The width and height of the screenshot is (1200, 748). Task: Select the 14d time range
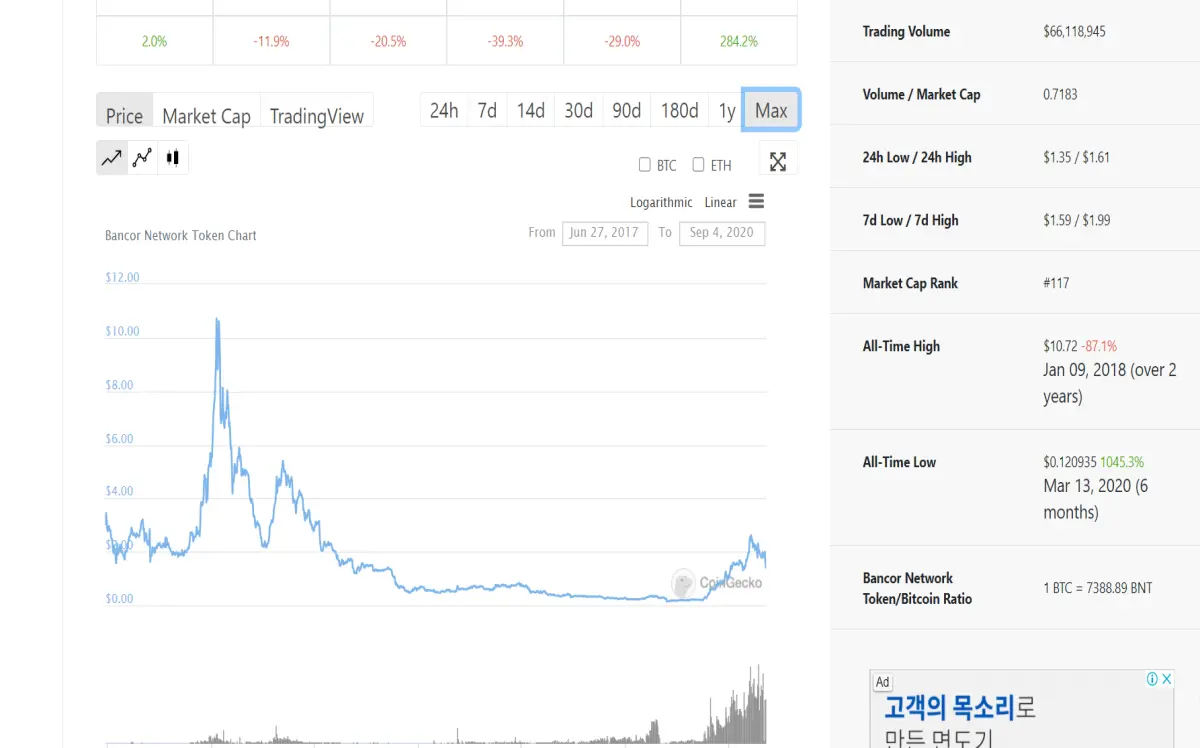(x=531, y=110)
